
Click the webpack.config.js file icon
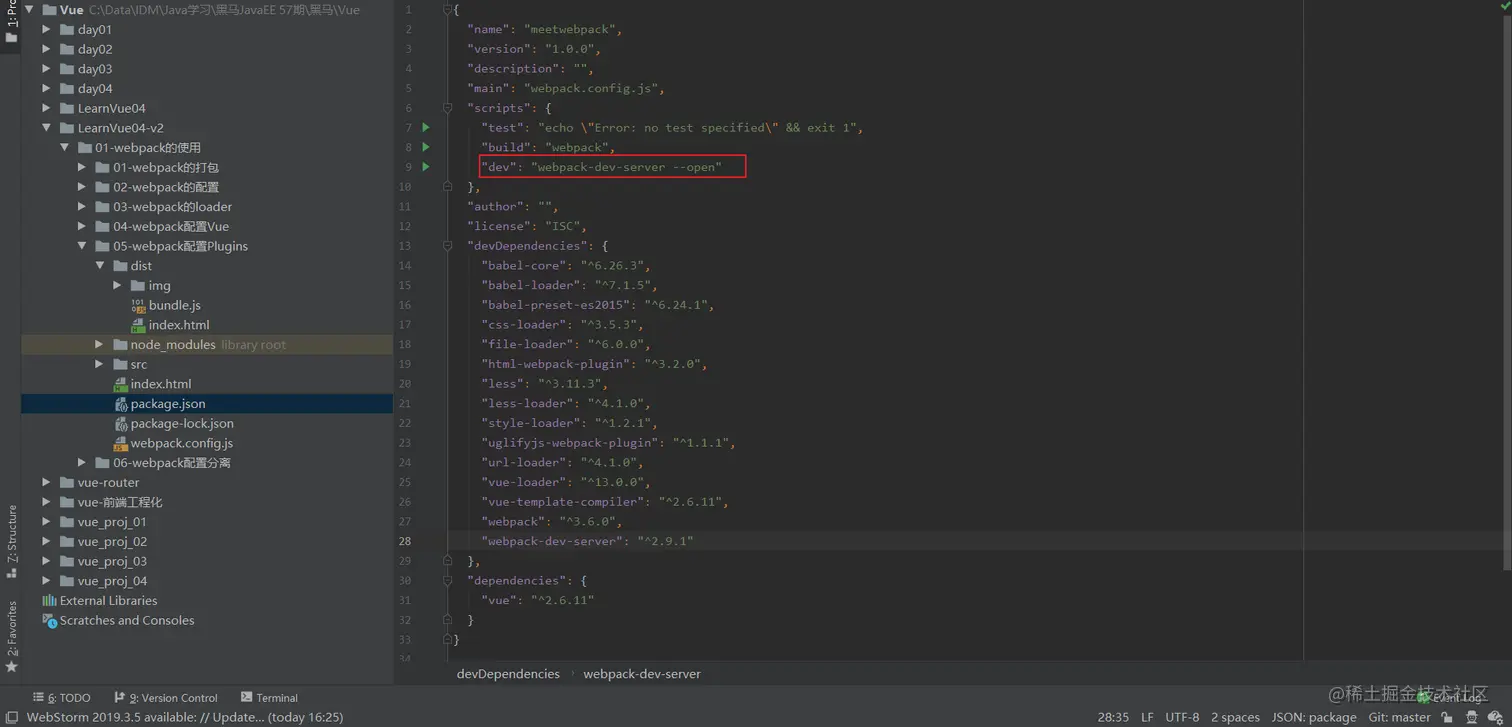click(x=120, y=443)
